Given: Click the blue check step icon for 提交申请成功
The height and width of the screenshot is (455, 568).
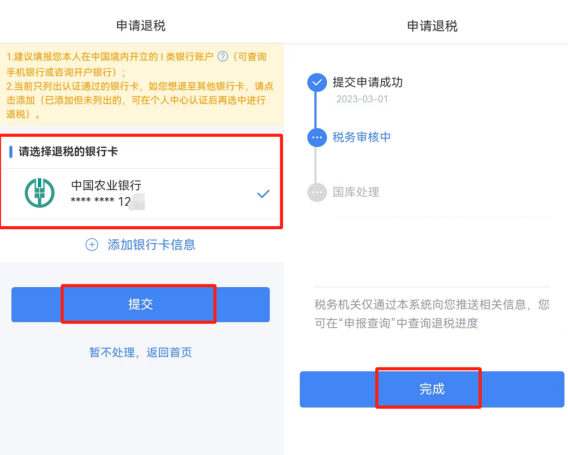Looking at the screenshot, I should click(317, 82).
